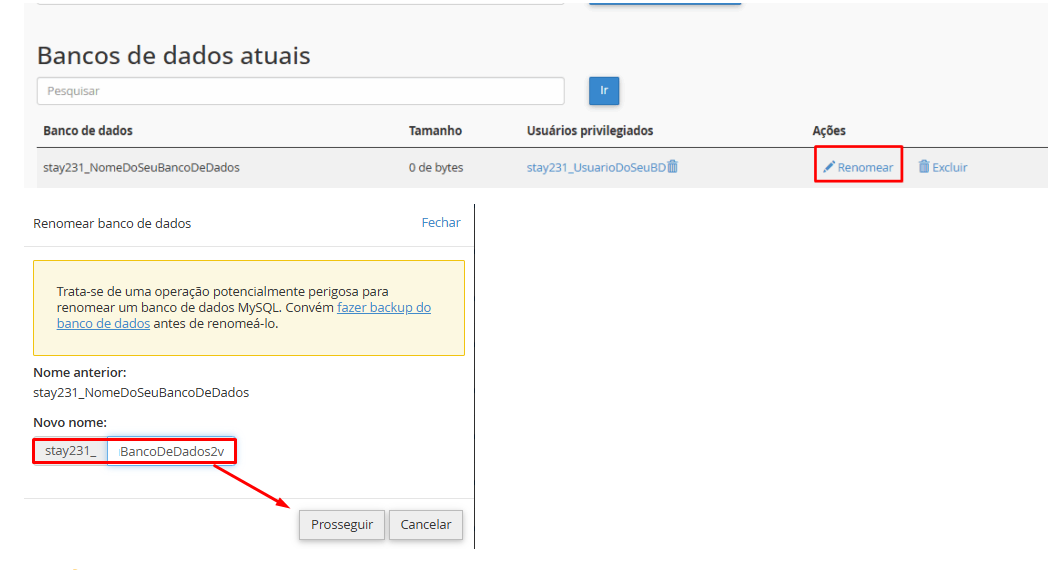Click the Novo nome input field
1063x570 pixels.
pyautogui.click(x=172, y=451)
